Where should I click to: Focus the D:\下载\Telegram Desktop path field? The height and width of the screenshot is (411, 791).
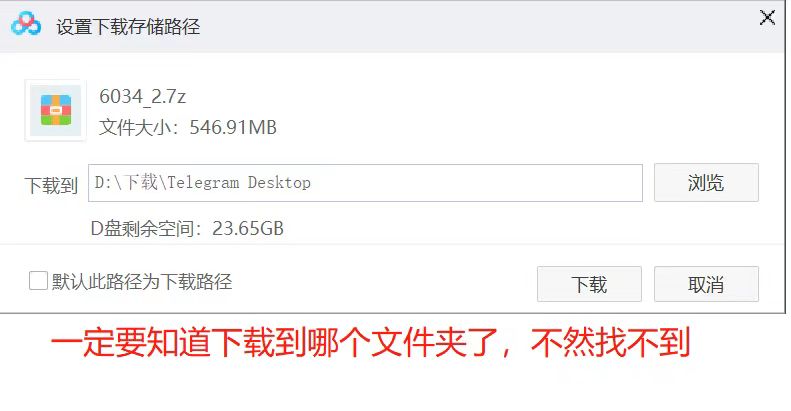coord(365,183)
